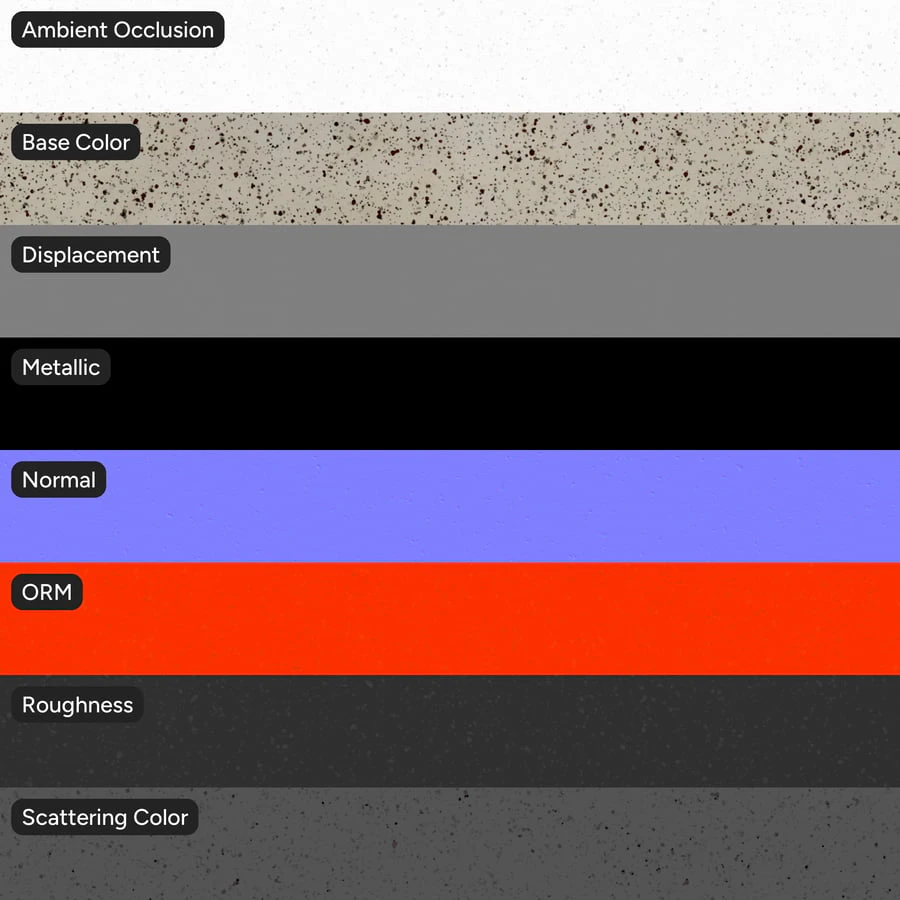Click the Normal label badge
The width and height of the screenshot is (900, 900).
coord(59,480)
